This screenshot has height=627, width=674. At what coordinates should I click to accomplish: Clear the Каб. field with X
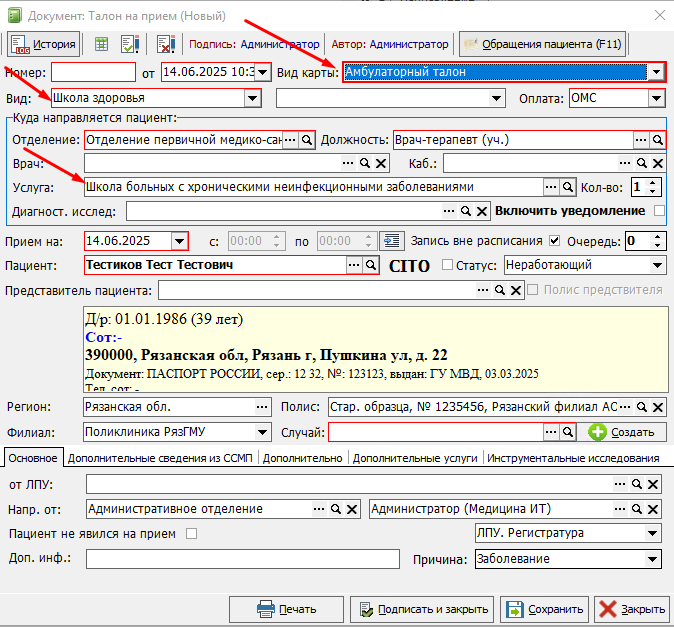click(658, 163)
